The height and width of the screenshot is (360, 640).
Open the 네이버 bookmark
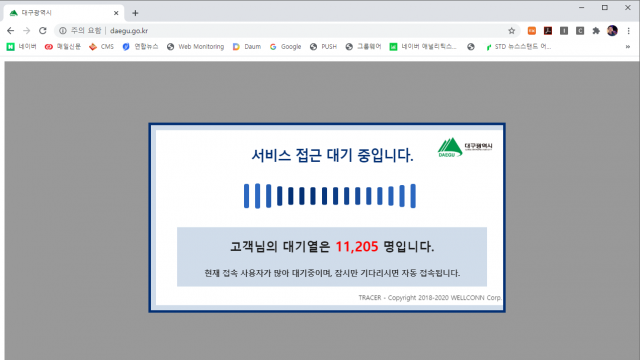pyautogui.click(x=22, y=47)
